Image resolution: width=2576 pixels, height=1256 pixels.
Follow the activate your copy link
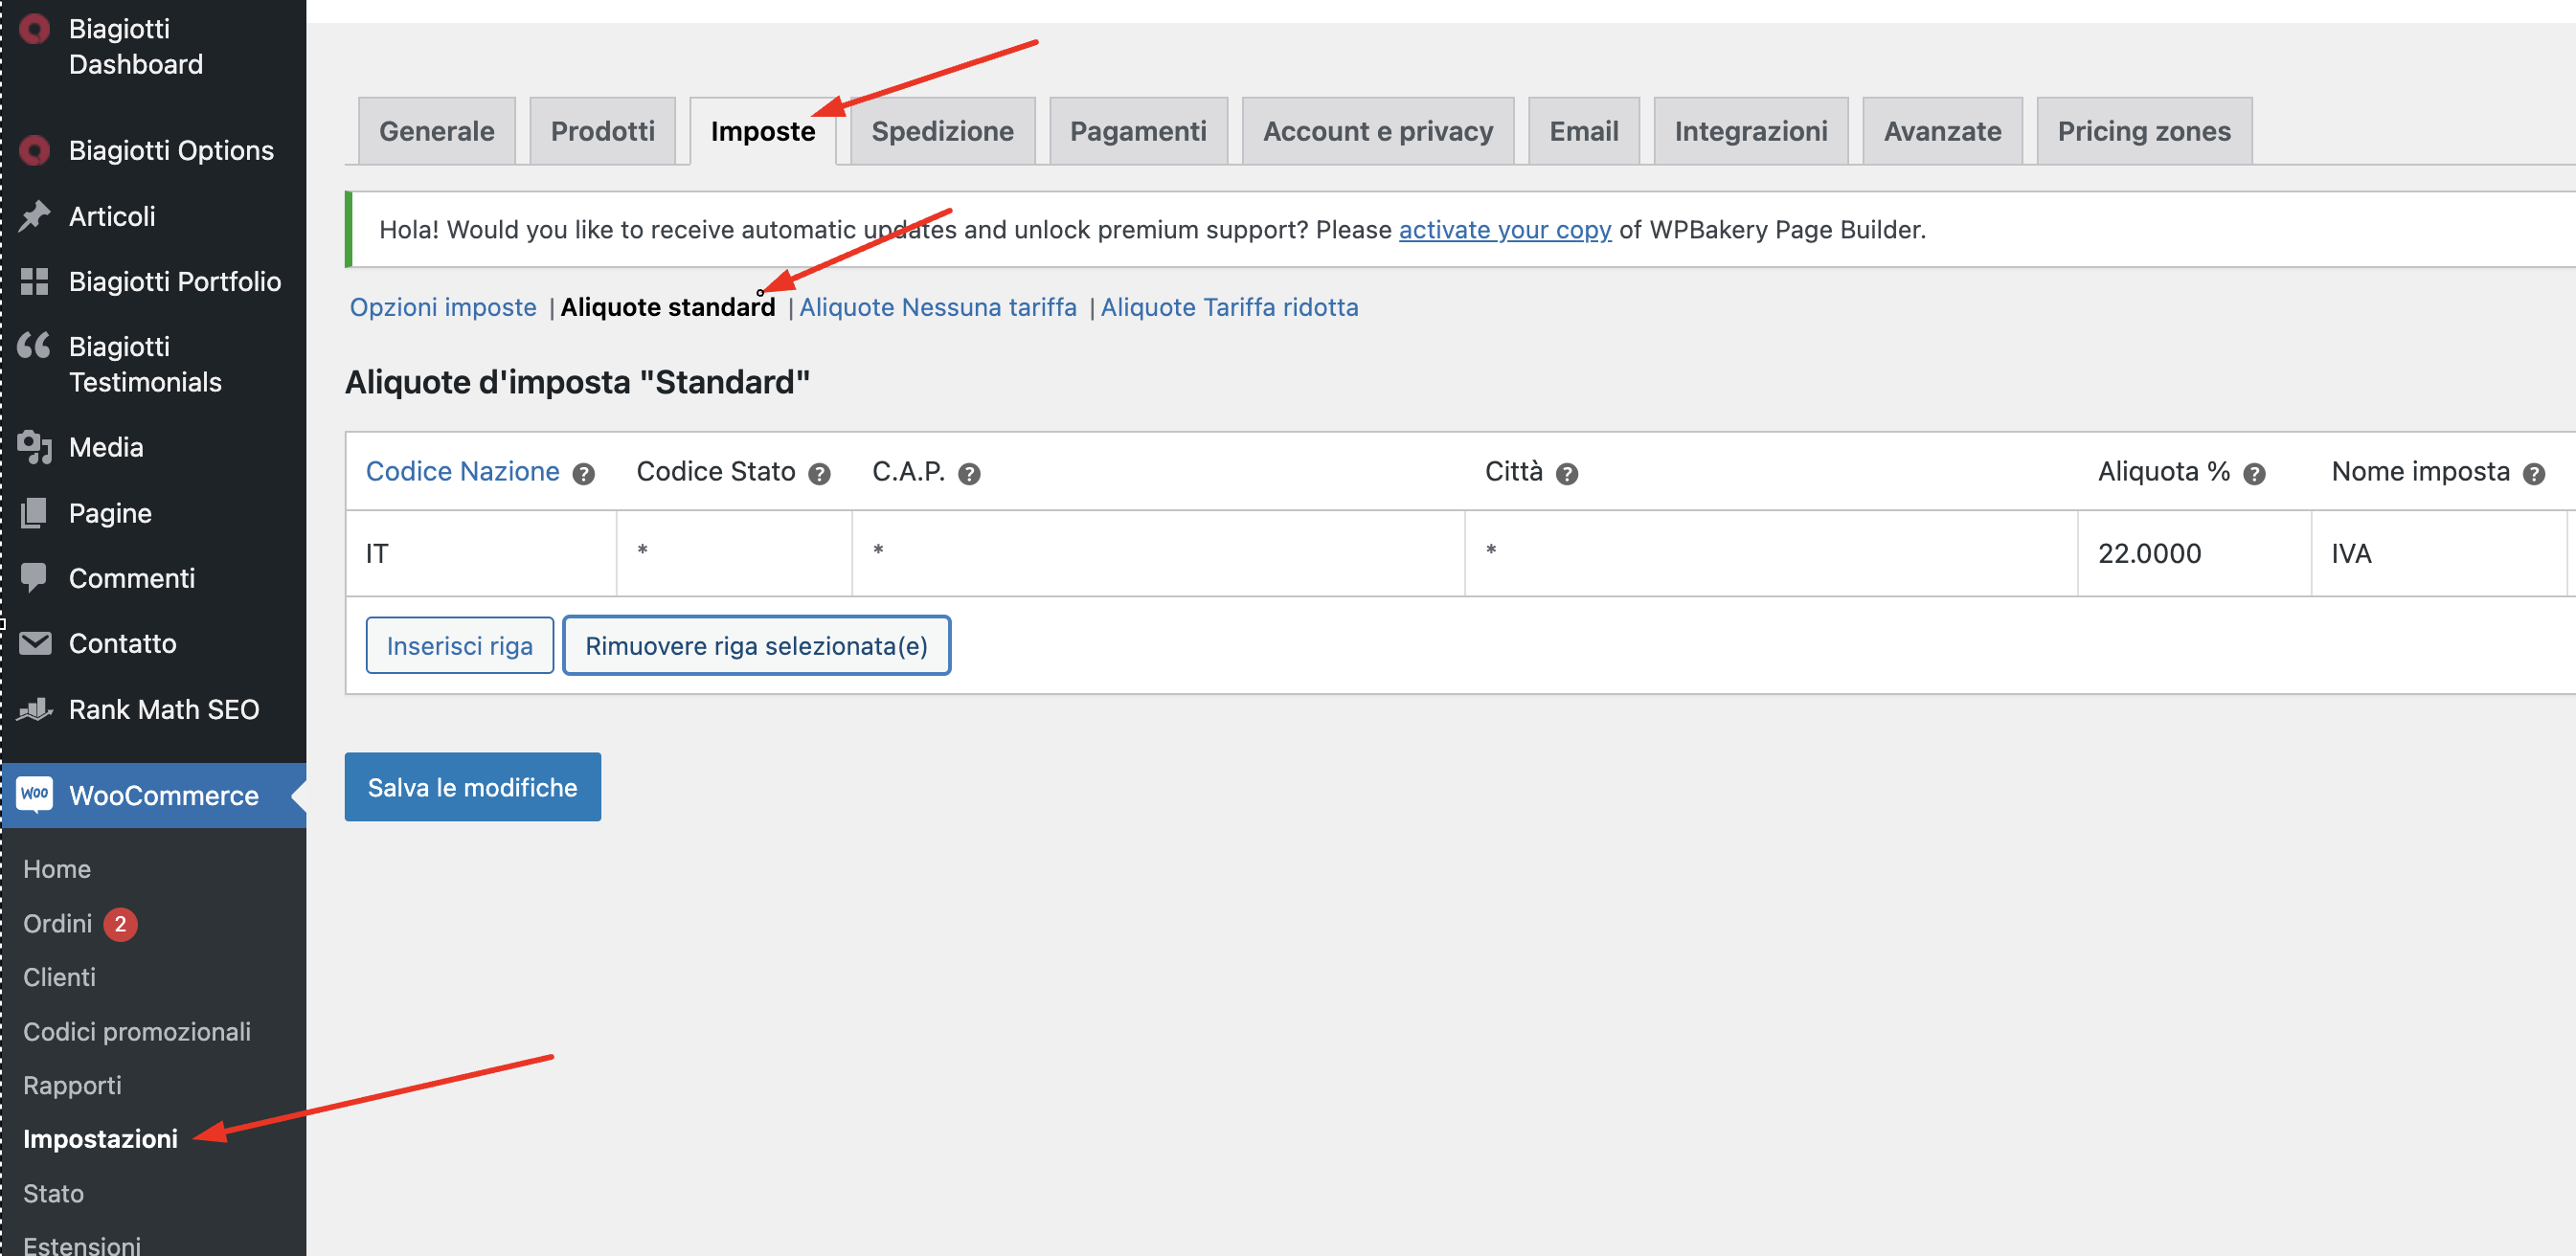pyautogui.click(x=1505, y=229)
